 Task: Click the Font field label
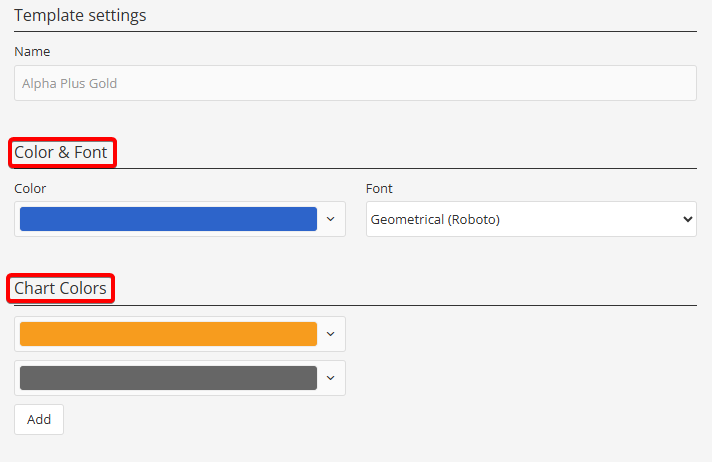(380, 188)
